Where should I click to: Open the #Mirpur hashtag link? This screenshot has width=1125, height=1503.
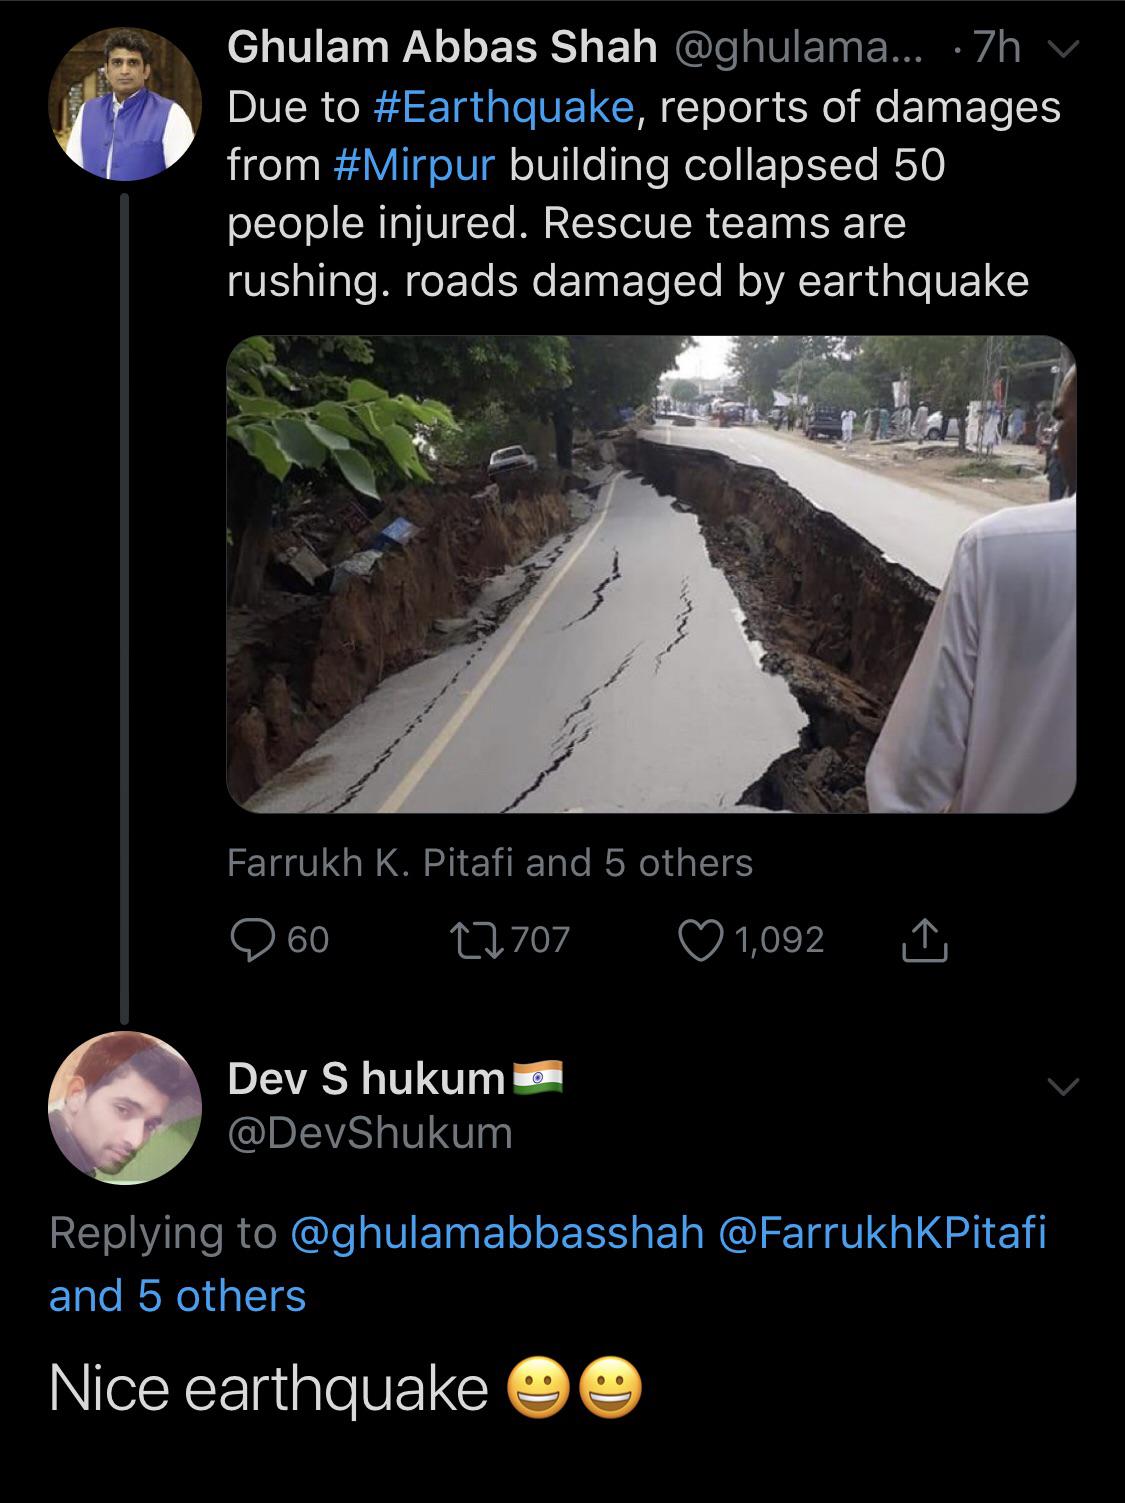point(414,165)
